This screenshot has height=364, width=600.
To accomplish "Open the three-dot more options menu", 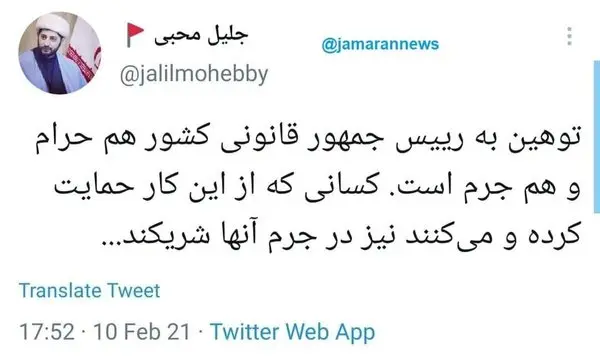I will pyautogui.click(x=570, y=36).
